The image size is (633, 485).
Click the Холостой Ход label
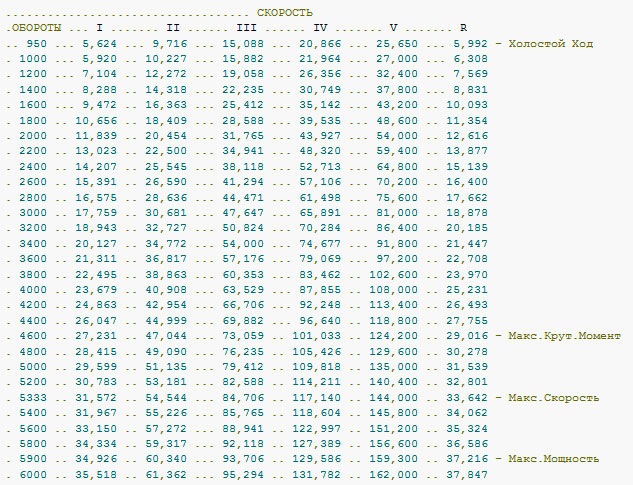[551, 44]
